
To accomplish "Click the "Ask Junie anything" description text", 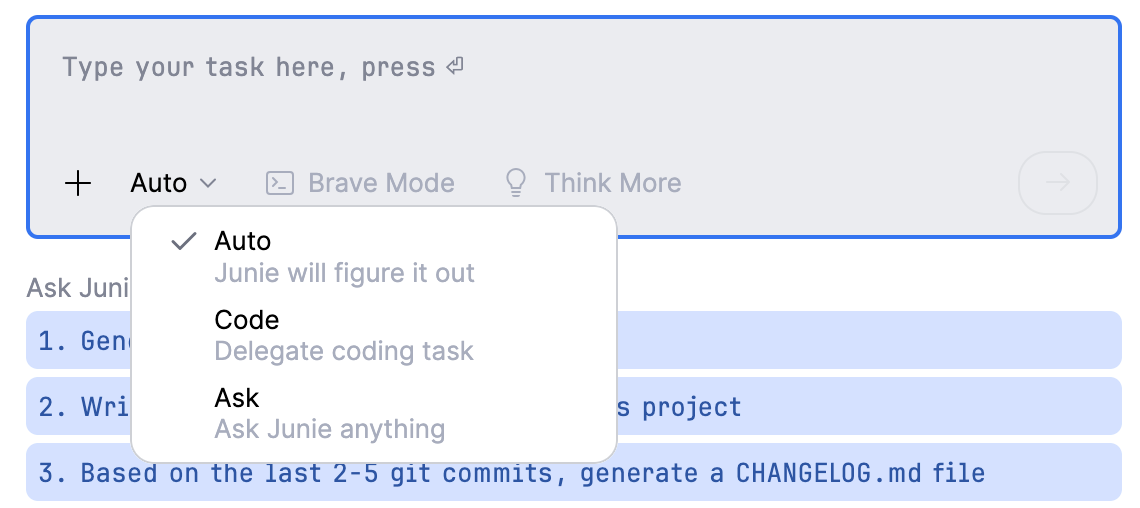I will pyautogui.click(x=330, y=429).
